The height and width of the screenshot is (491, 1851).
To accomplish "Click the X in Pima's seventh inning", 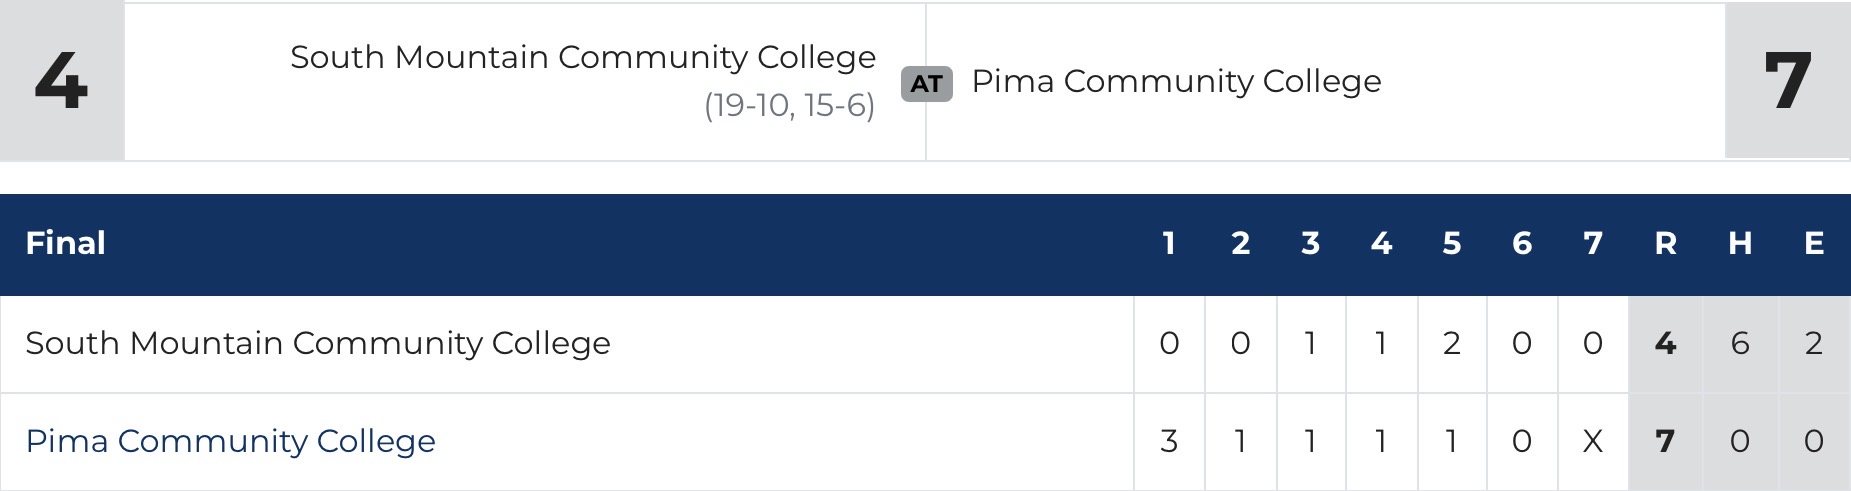I will [x=1593, y=441].
